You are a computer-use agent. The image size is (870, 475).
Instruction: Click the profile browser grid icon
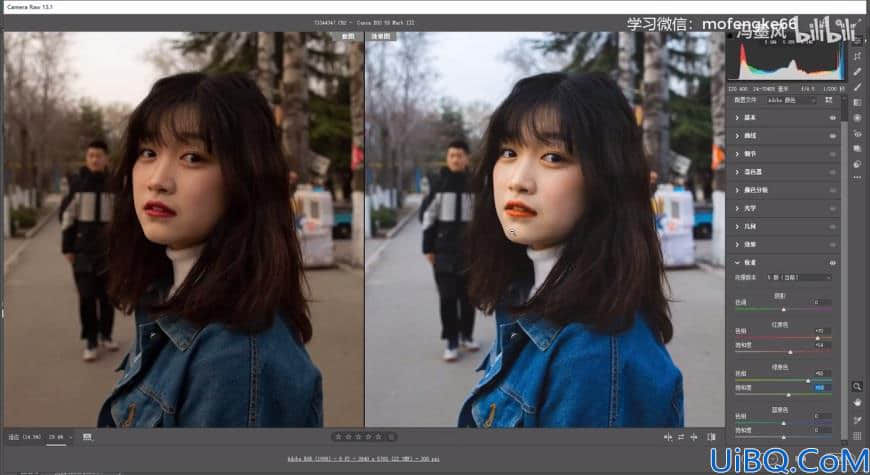[x=828, y=100]
